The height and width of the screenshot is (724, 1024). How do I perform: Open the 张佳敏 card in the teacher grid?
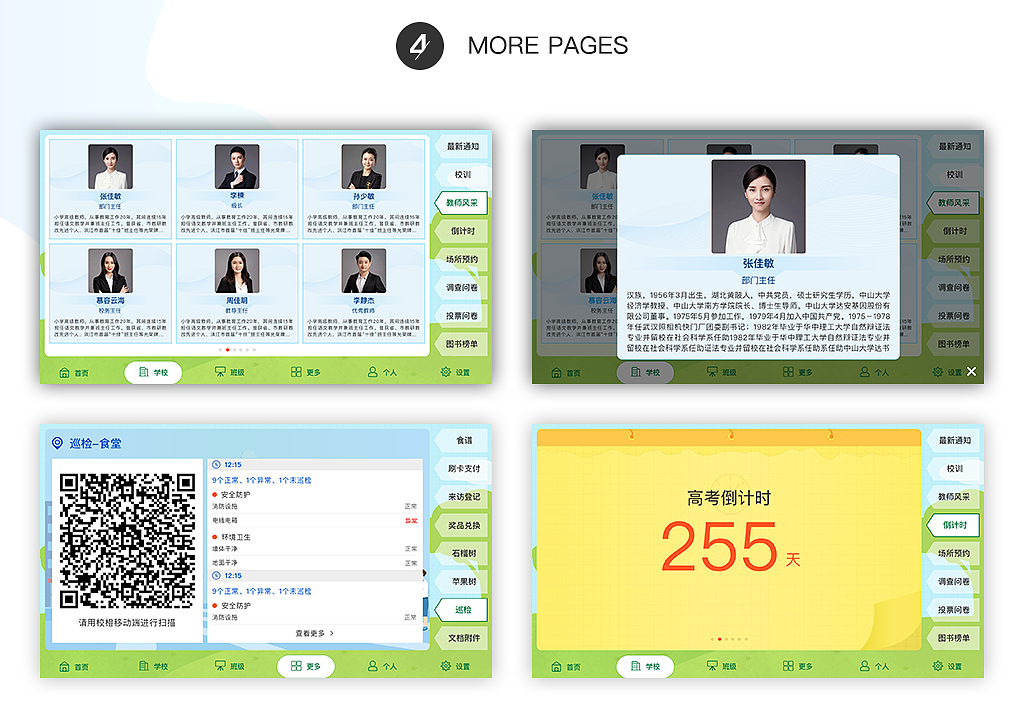click(110, 189)
